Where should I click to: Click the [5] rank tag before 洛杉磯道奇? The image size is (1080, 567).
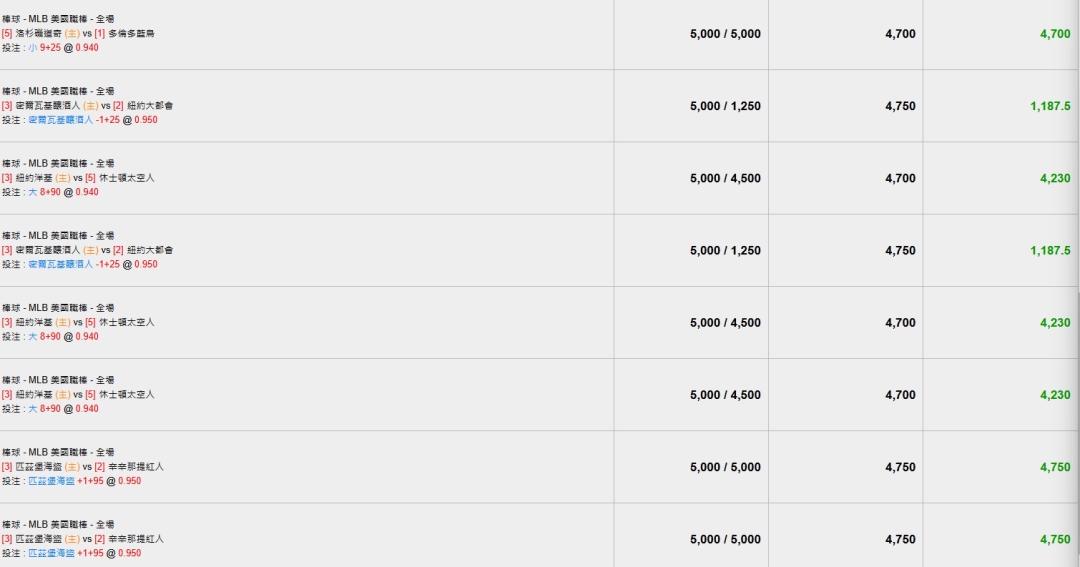coord(7,33)
